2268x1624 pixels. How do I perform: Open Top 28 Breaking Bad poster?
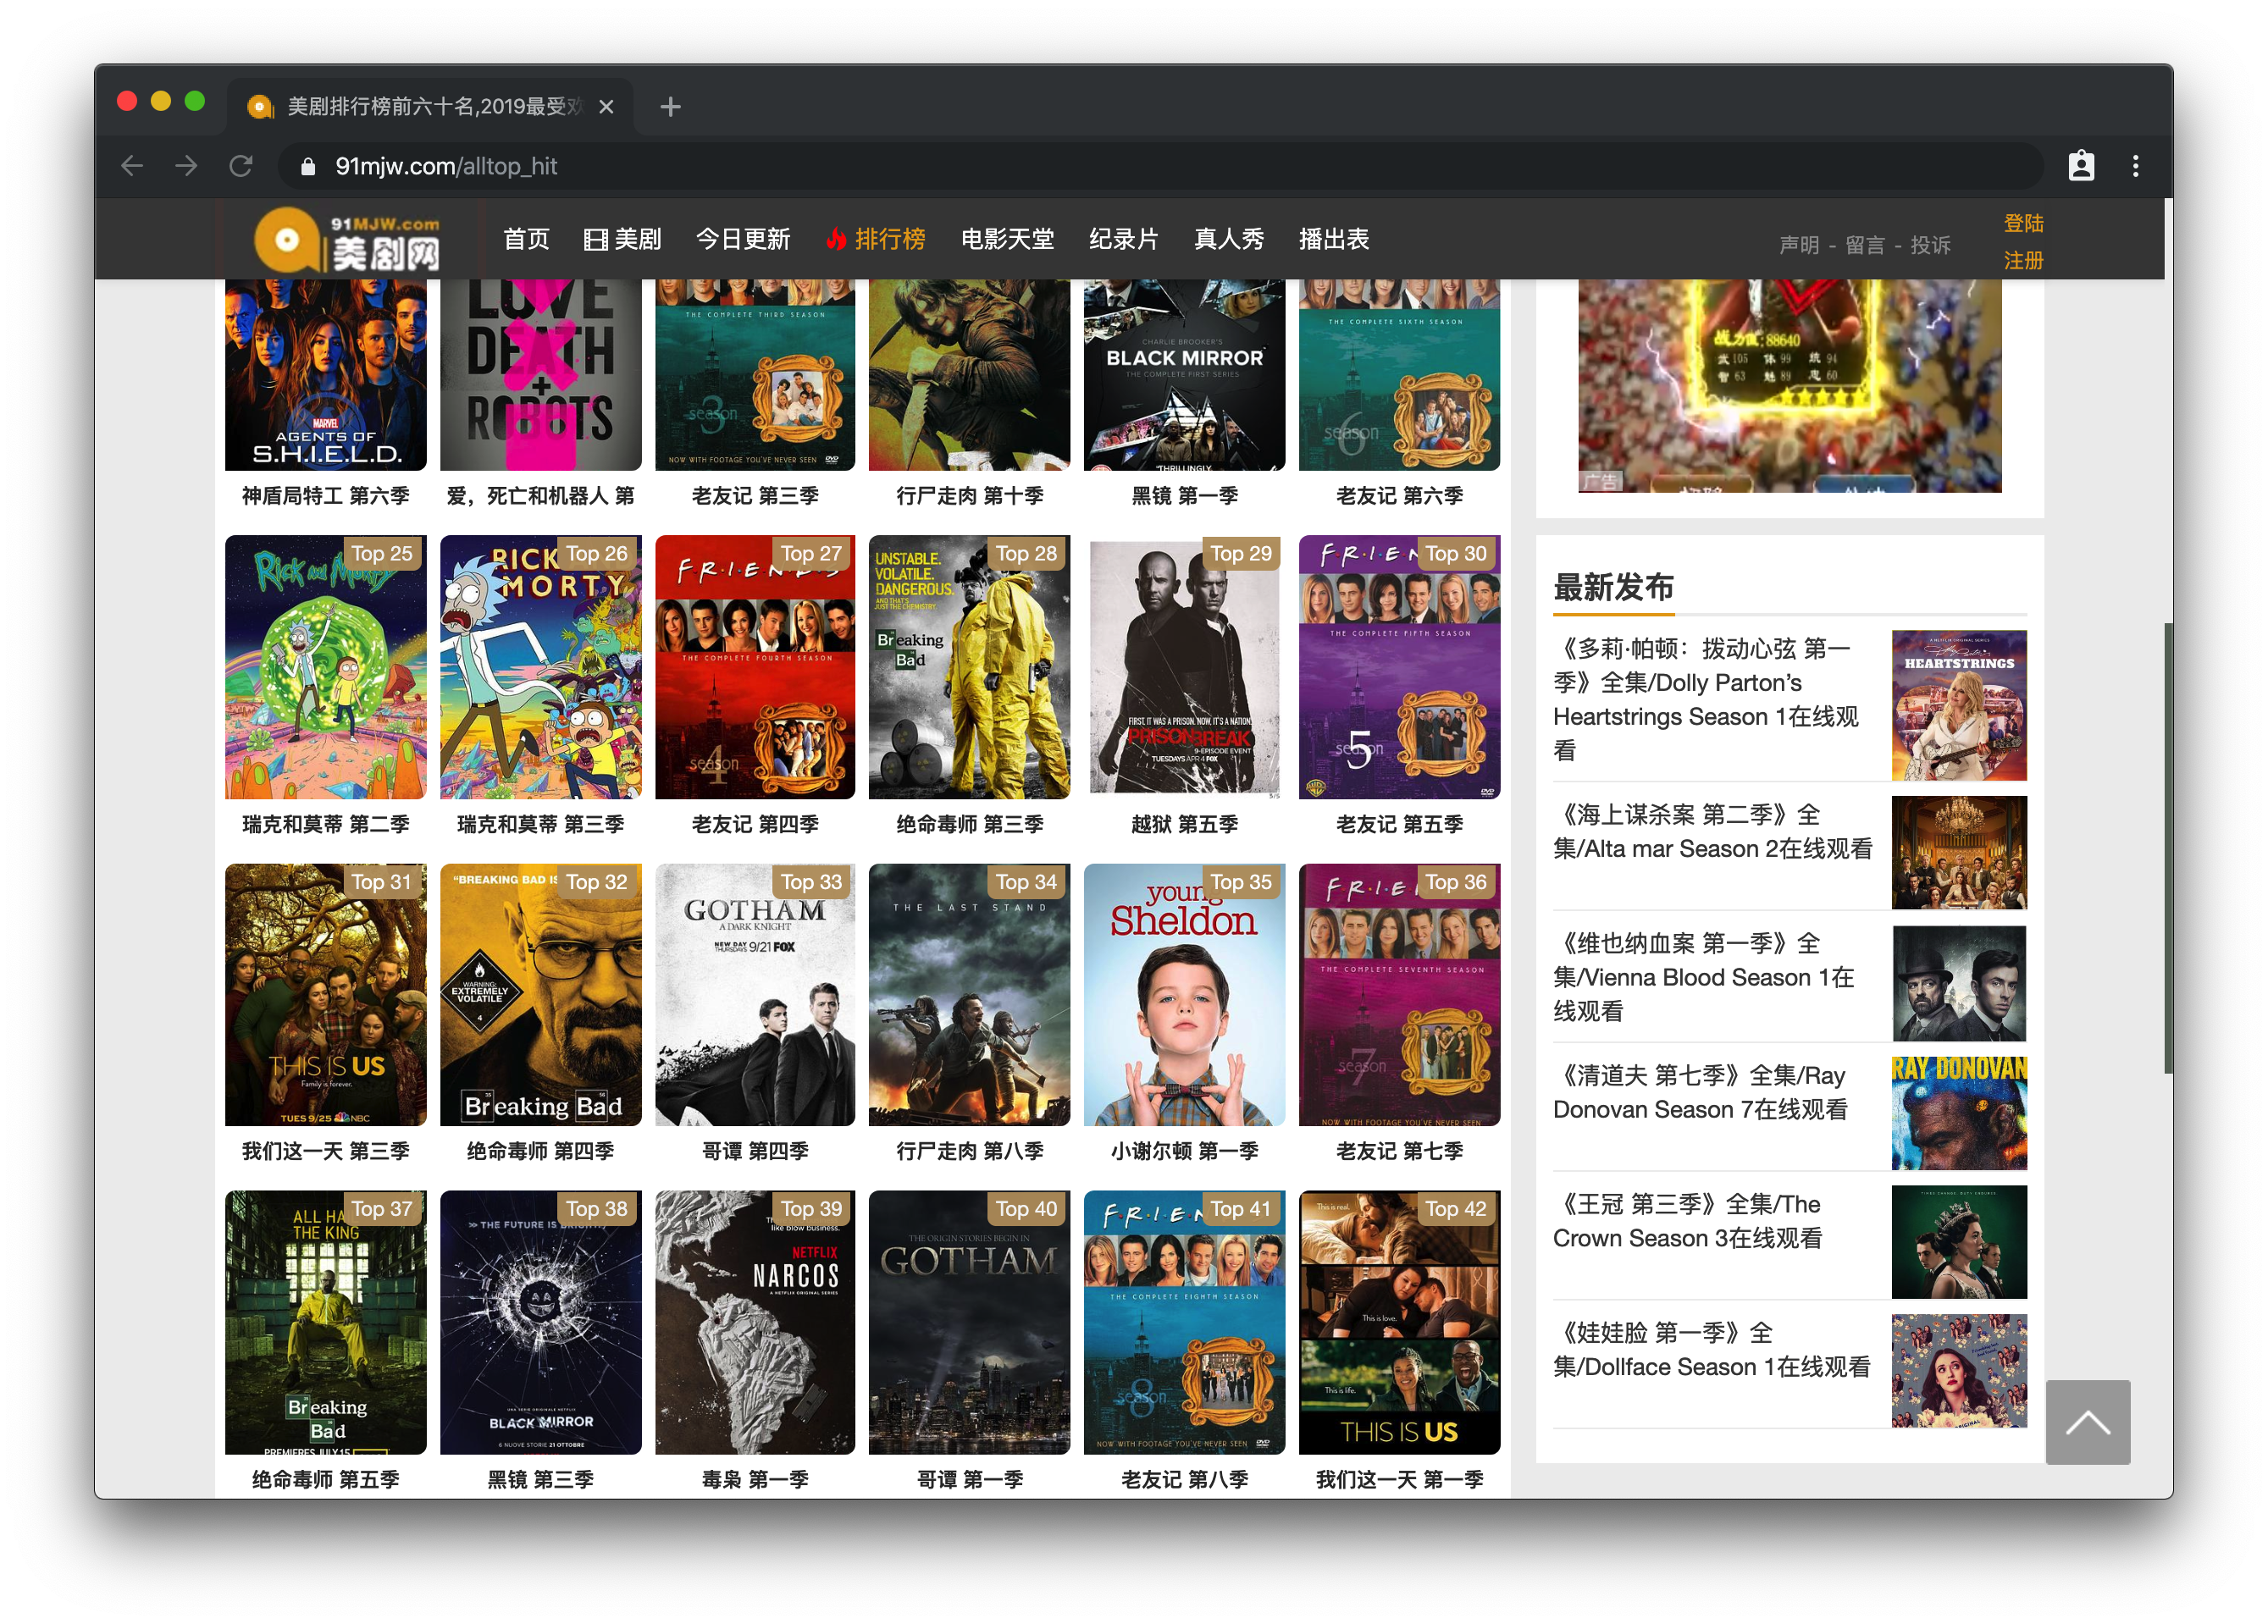point(969,667)
